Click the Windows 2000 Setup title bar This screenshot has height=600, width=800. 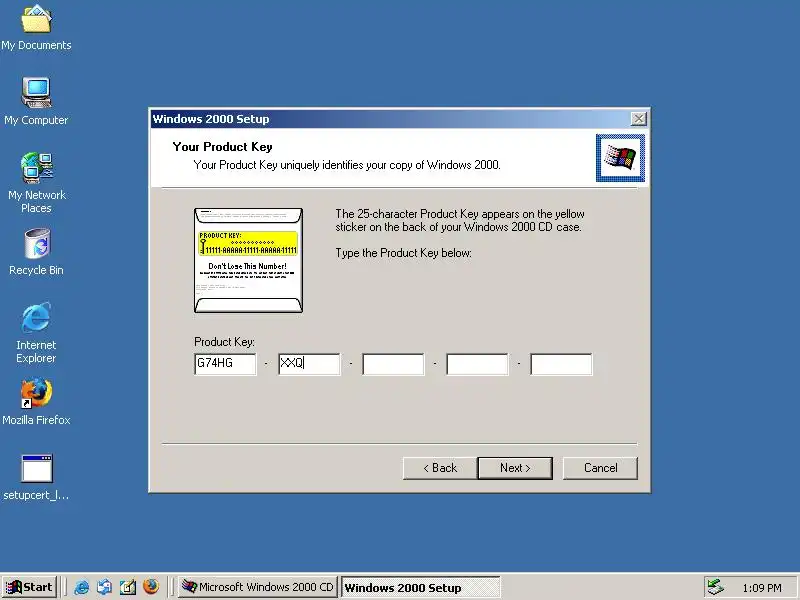point(390,119)
